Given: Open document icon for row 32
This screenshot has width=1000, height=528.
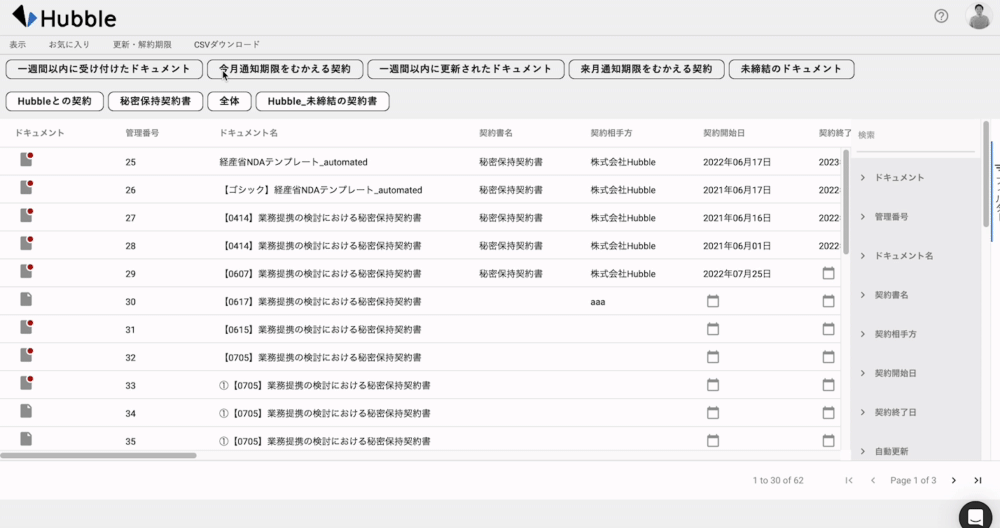Looking at the screenshot, I should (26, 355).
